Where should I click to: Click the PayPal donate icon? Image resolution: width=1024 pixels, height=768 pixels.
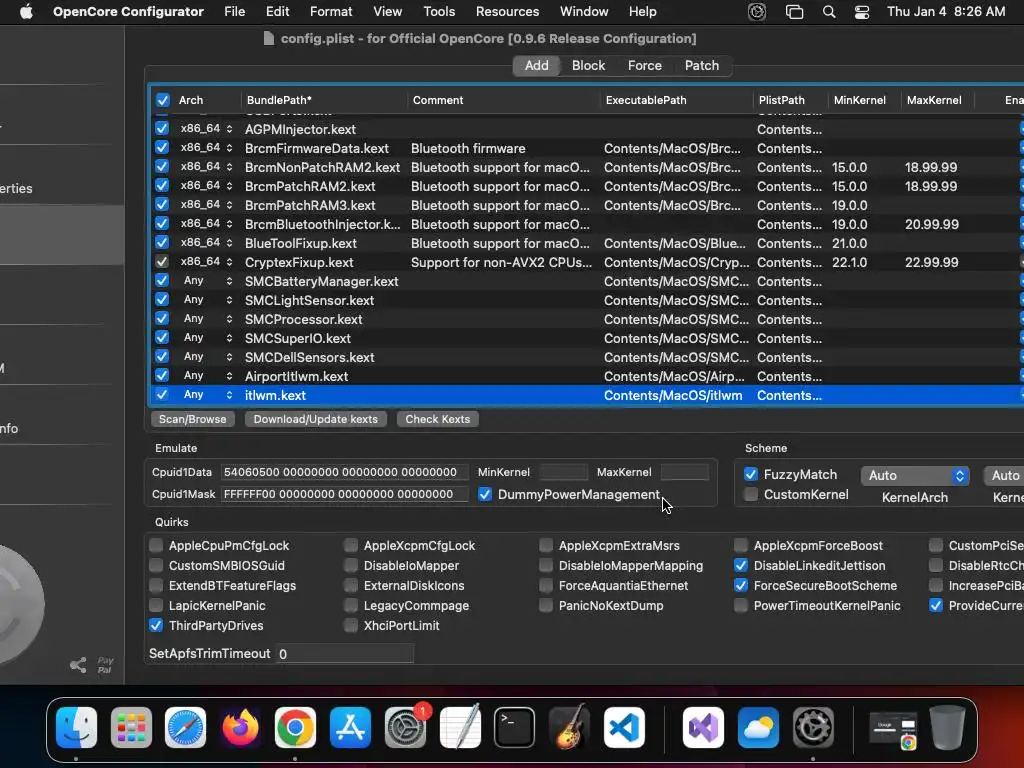[105, 665]
